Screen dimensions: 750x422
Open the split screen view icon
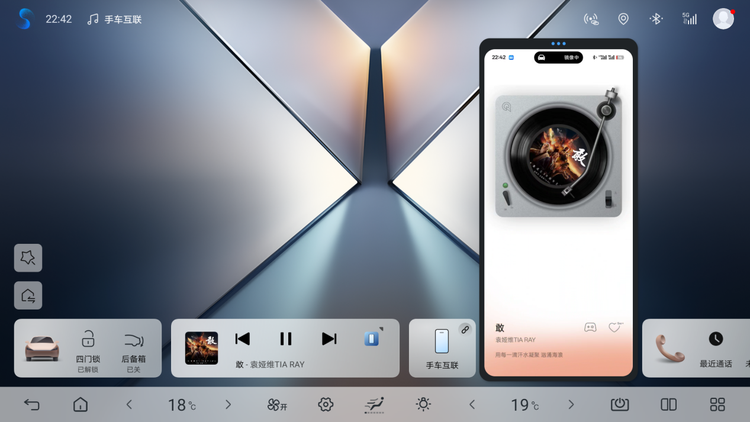pyautogui.click(x=668, y=404)
